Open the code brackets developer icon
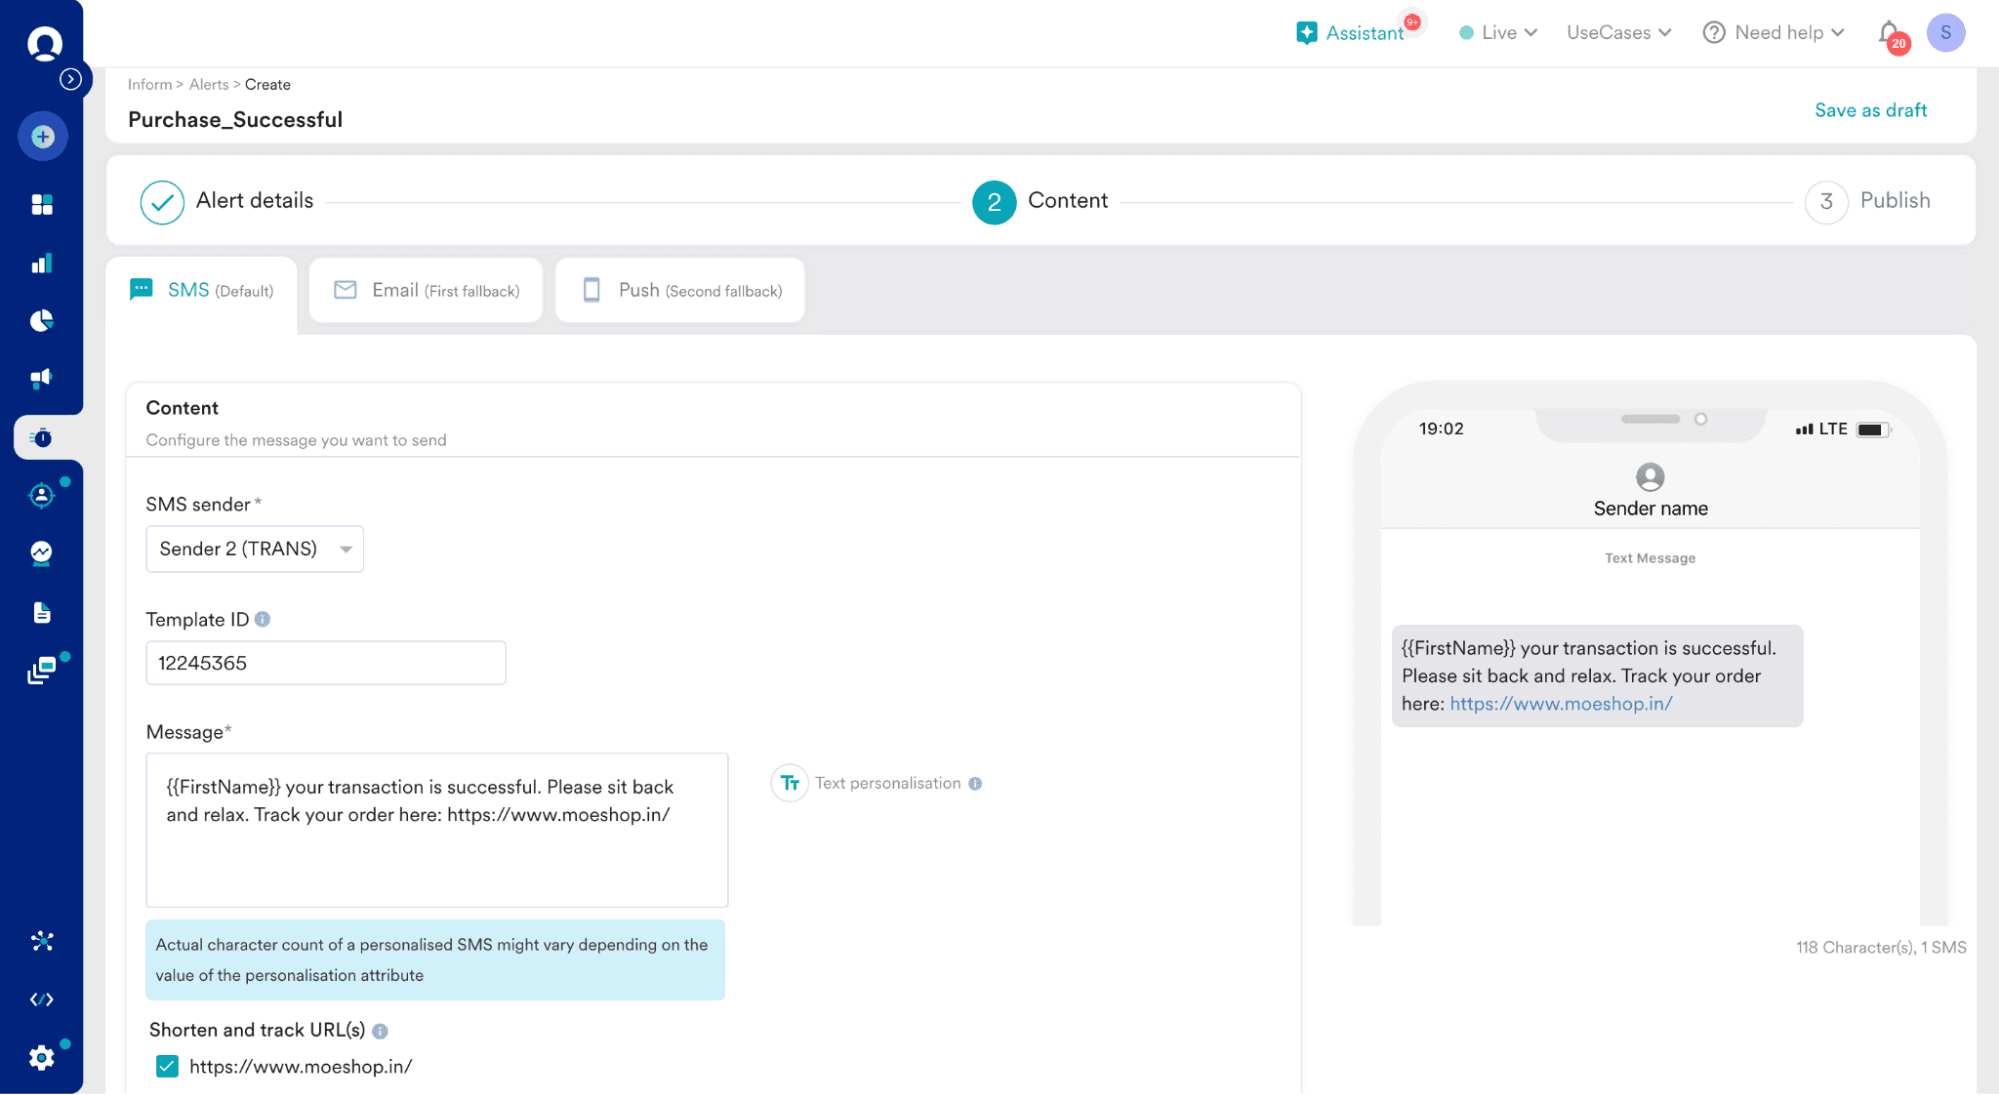Image resolution: width=1999 pixels, height=1095 pixels. click(x=42, y=999)
